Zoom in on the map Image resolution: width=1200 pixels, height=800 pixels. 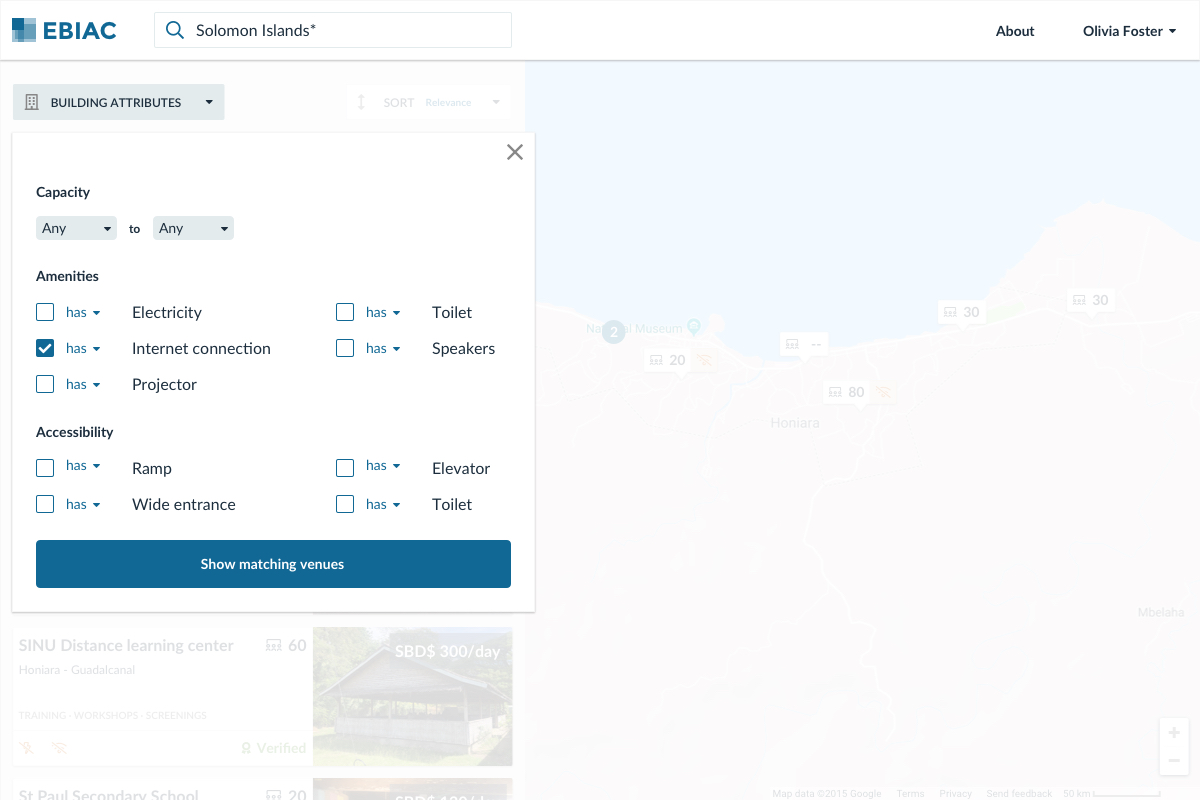[x=1174, y=733]
